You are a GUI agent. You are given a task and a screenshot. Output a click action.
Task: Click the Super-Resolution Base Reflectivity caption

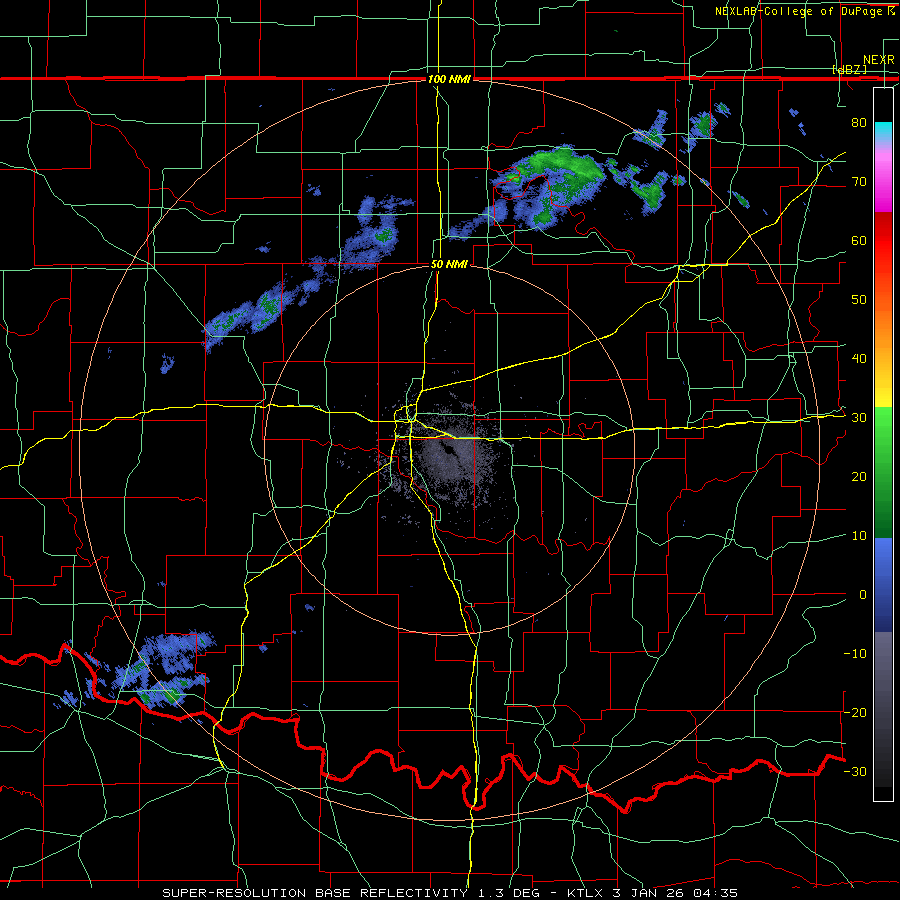(x=449, y=893)
